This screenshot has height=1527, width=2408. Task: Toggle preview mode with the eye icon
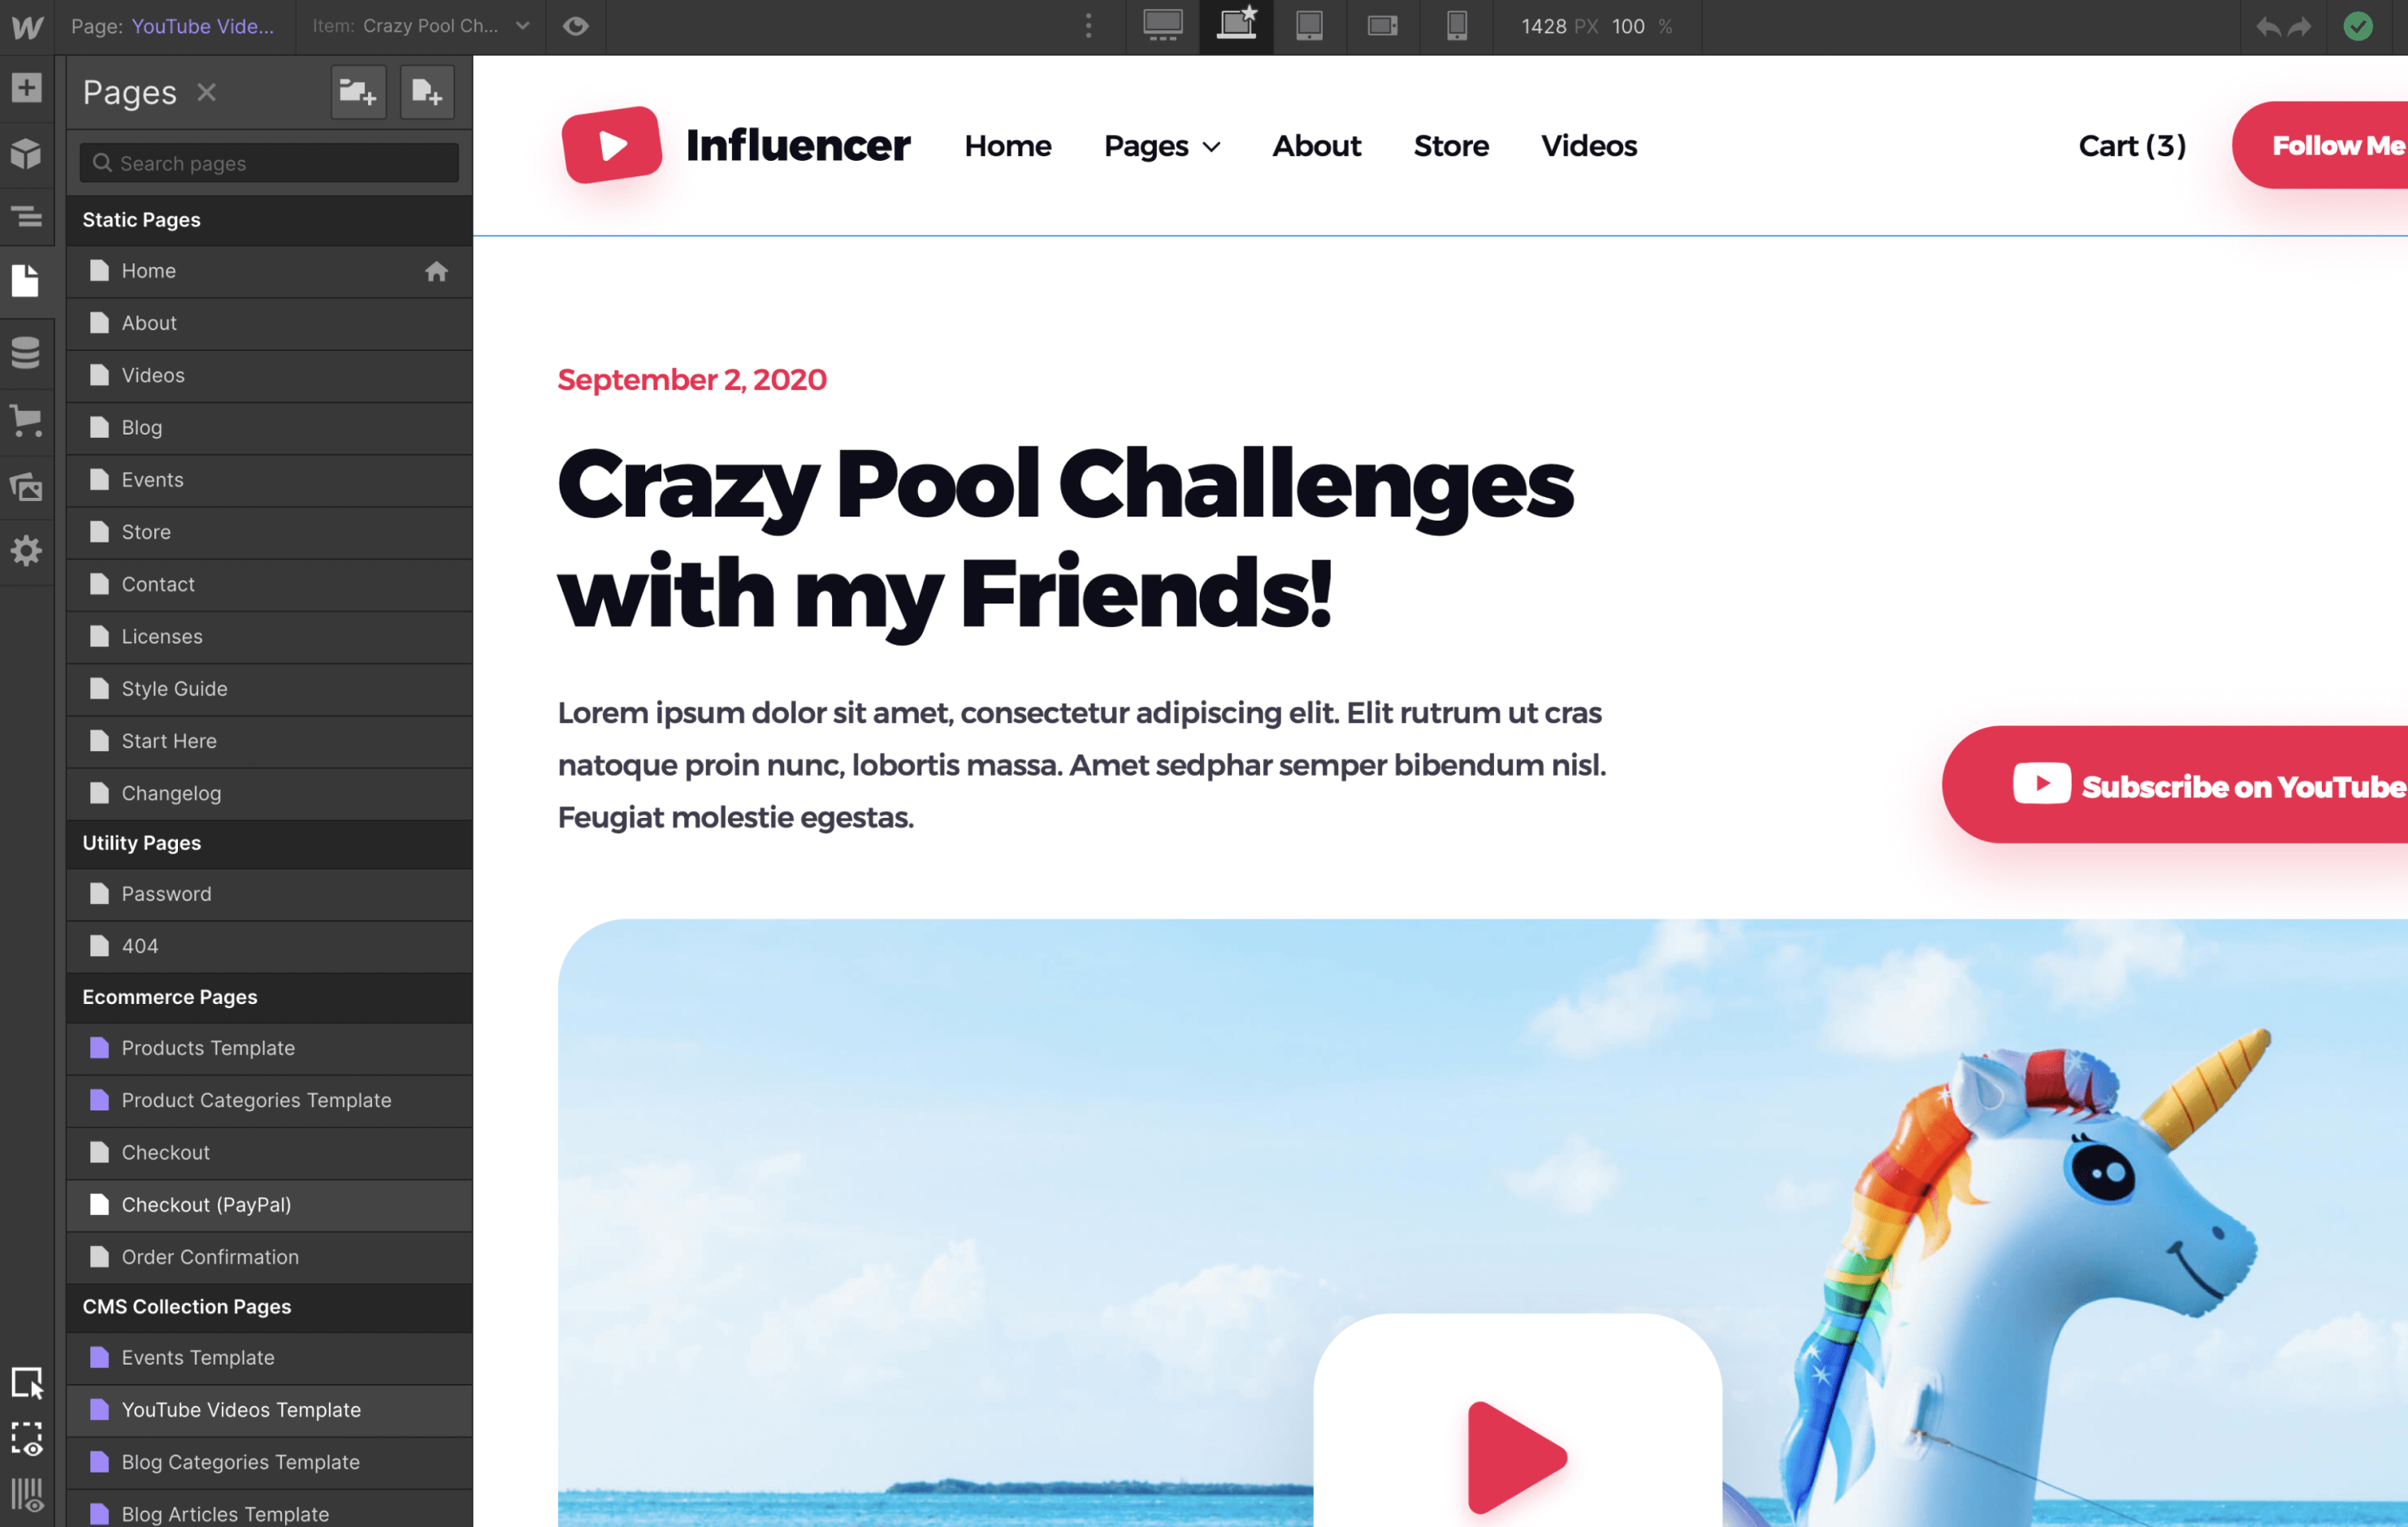(576, 27)
